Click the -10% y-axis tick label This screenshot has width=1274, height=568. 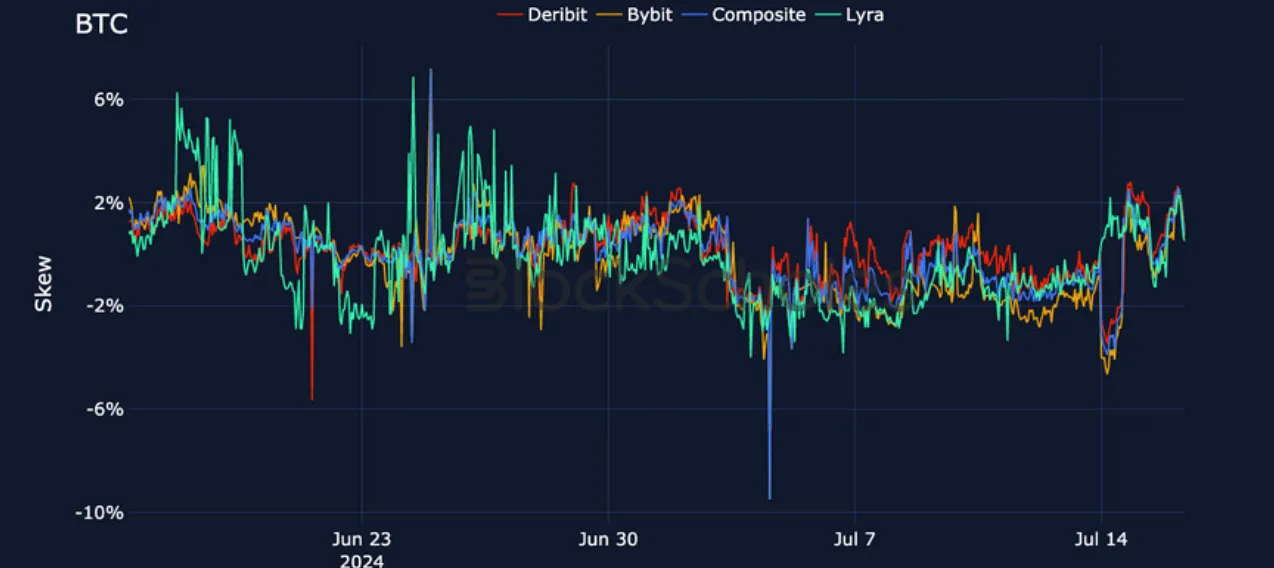[102, 512]
